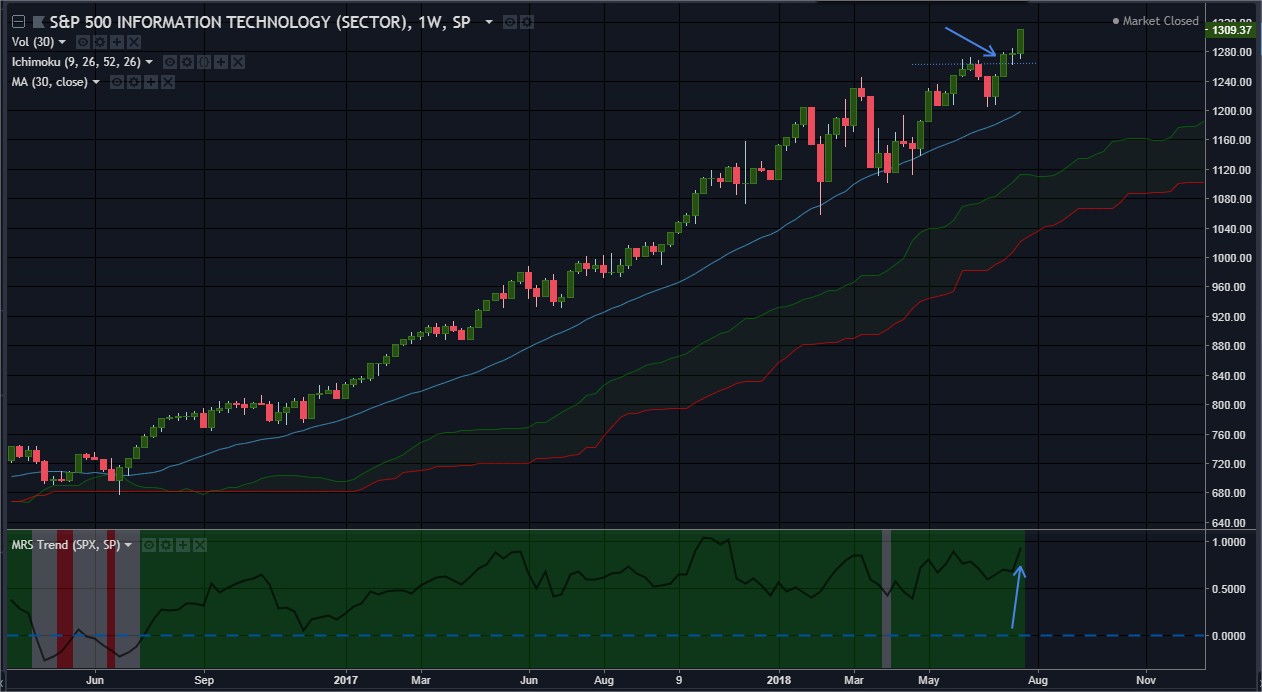This screenshot has height=692, width=1262.
Task: Click the Vol (30) indicator name
Action: pos(32,42)
